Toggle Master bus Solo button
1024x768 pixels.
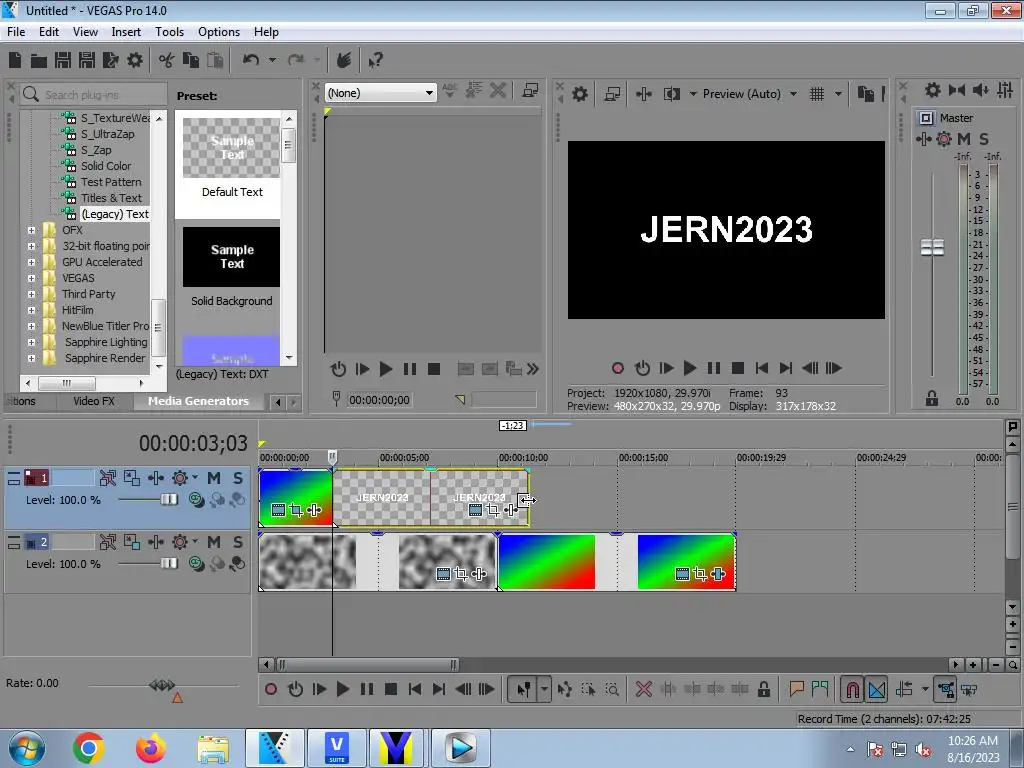point(984,138)
